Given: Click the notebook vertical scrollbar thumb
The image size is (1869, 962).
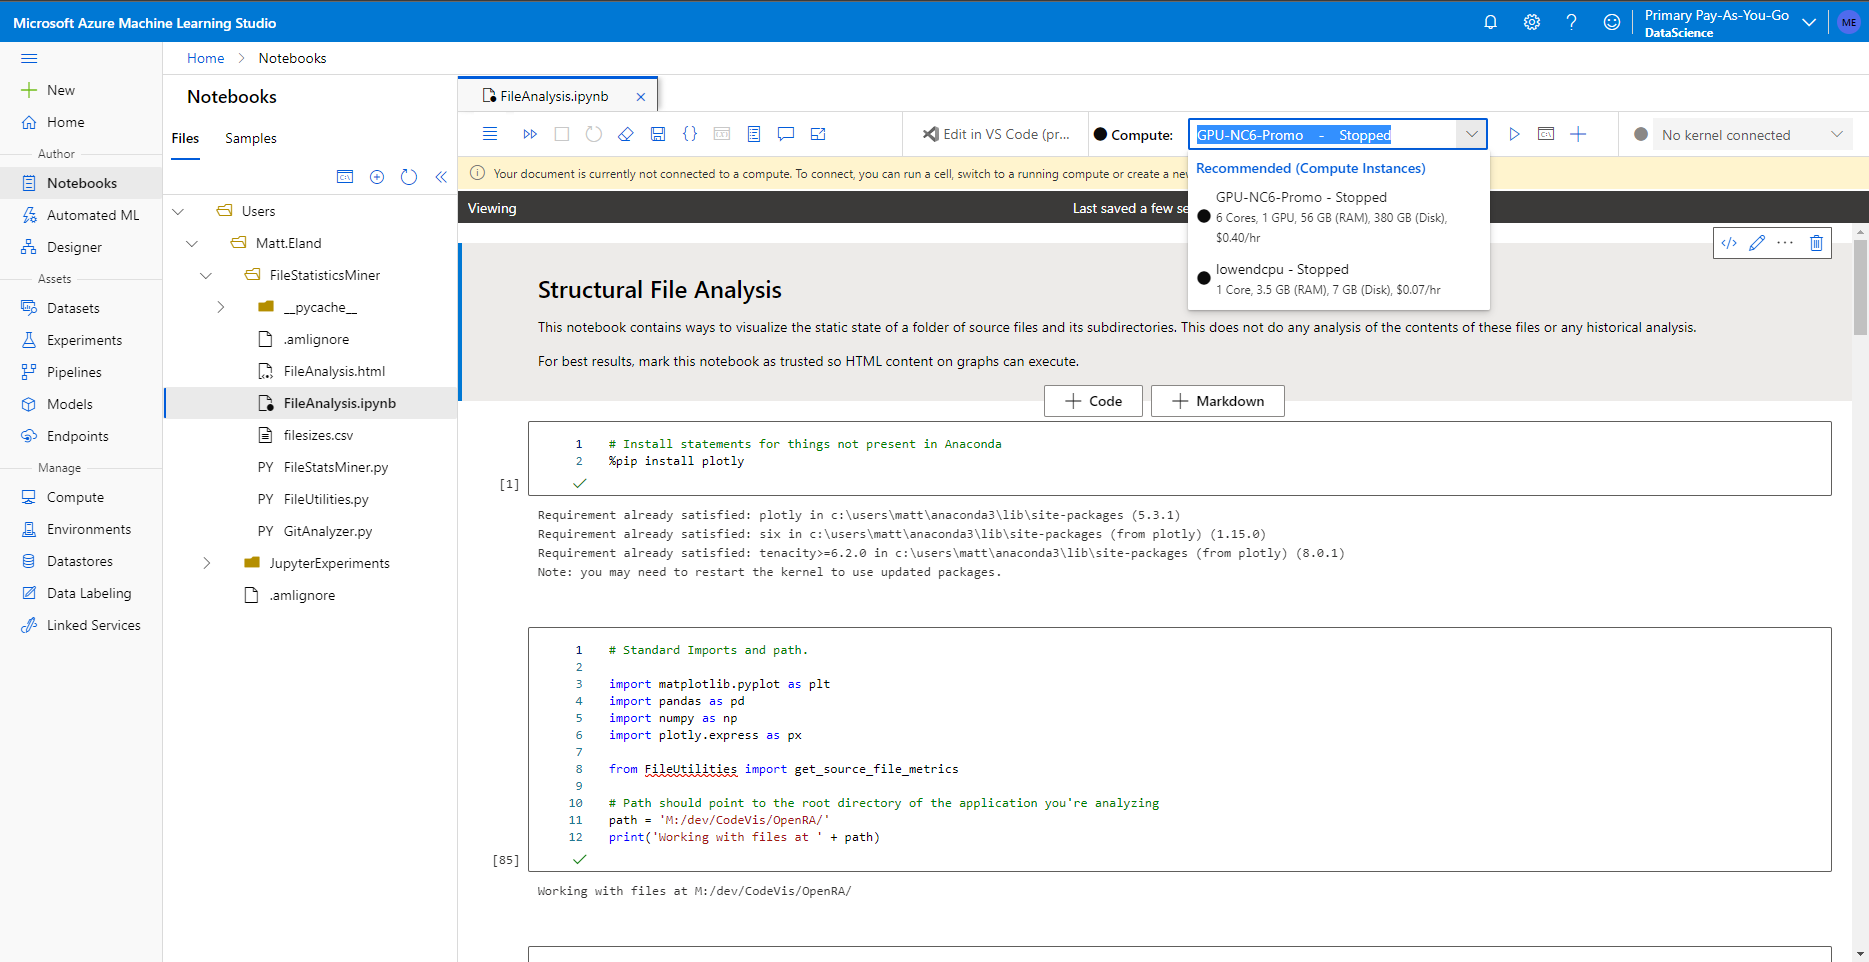Looking at the screenshot, I should point(1860,288).
